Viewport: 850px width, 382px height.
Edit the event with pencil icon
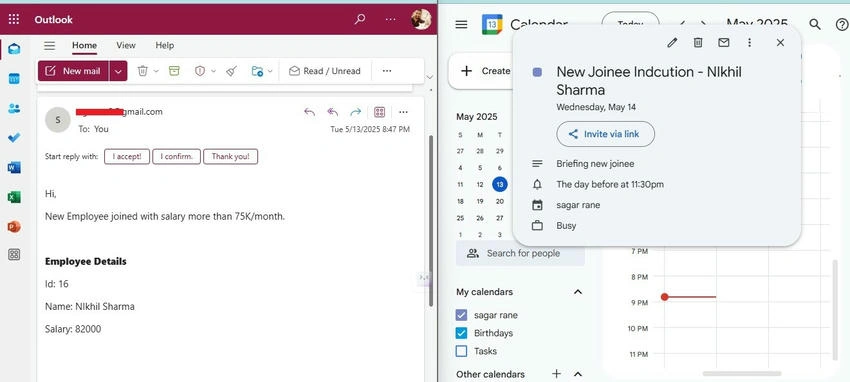coord(672,42)
